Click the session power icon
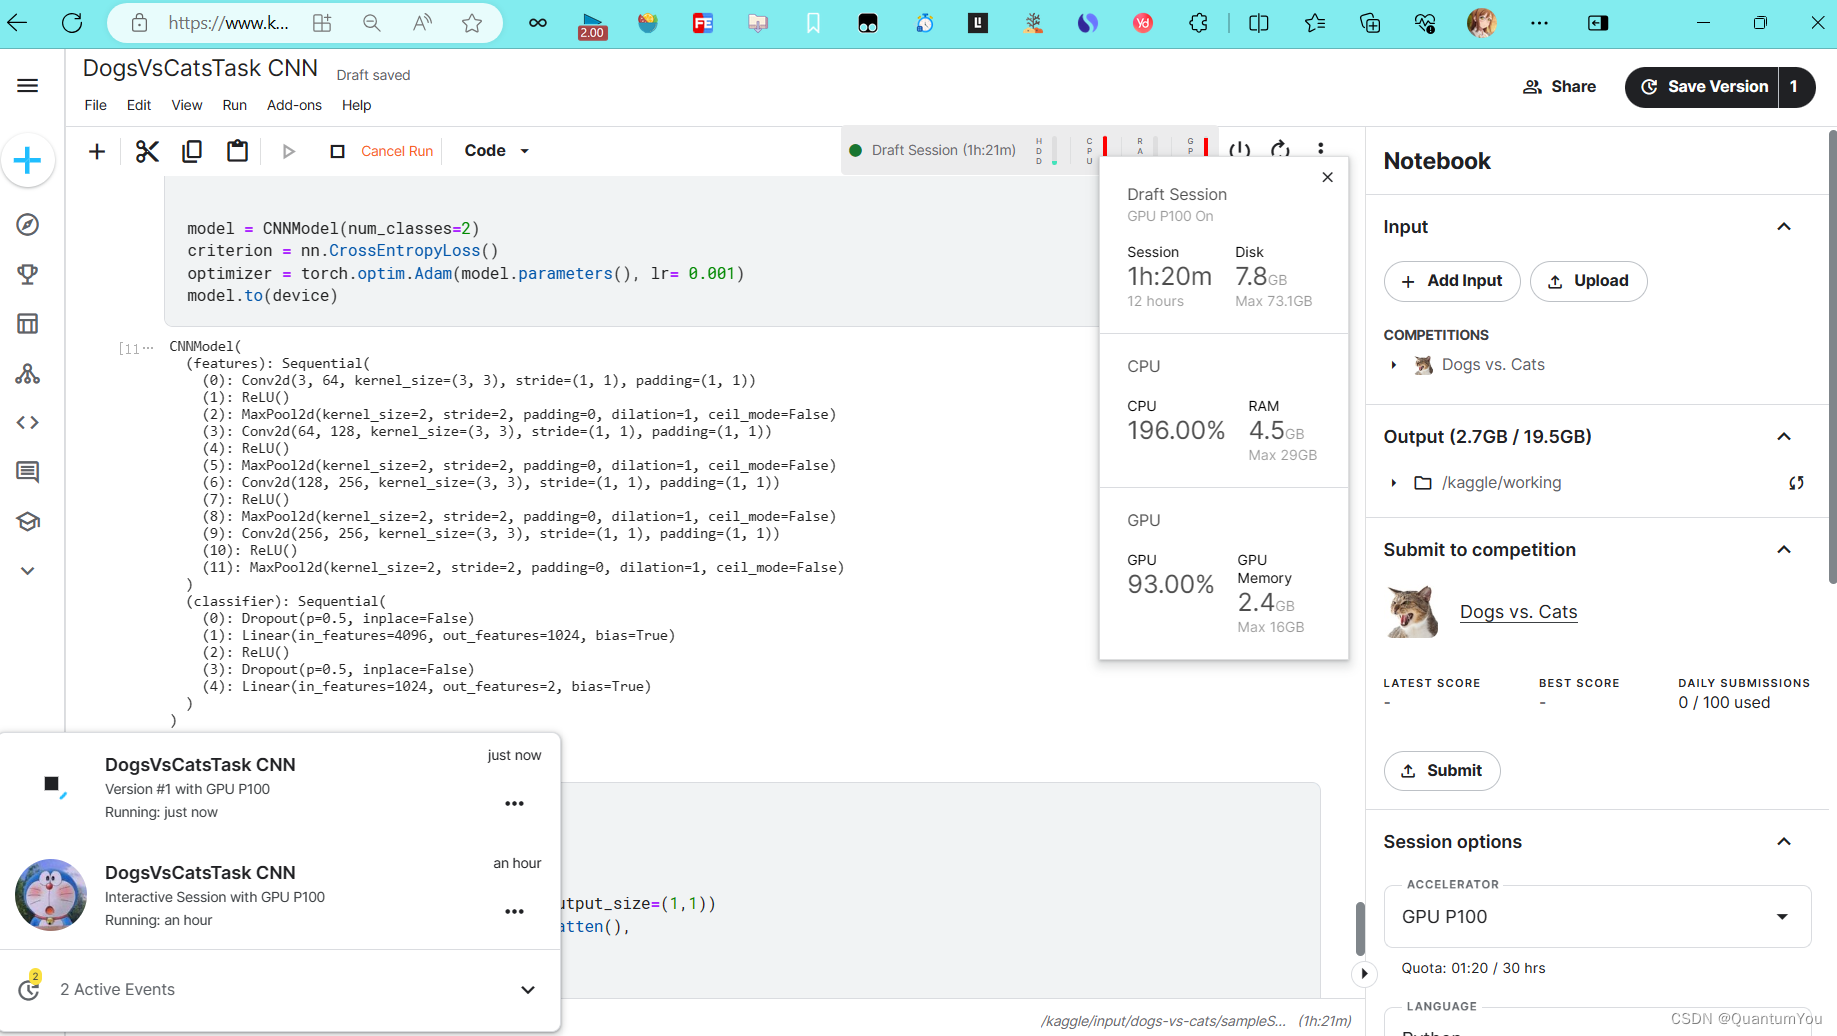Image resolution: width=1837 pixels, height=1036 pixels. pos(1239,150)
